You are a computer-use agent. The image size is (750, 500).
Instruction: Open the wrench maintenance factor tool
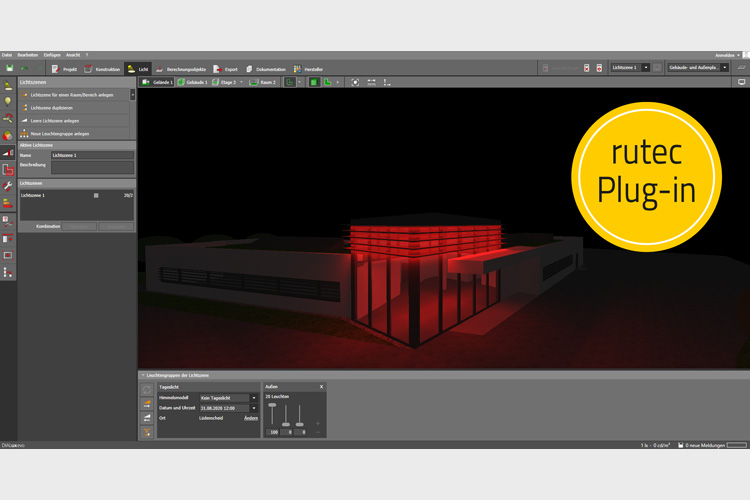coord(8,186)
